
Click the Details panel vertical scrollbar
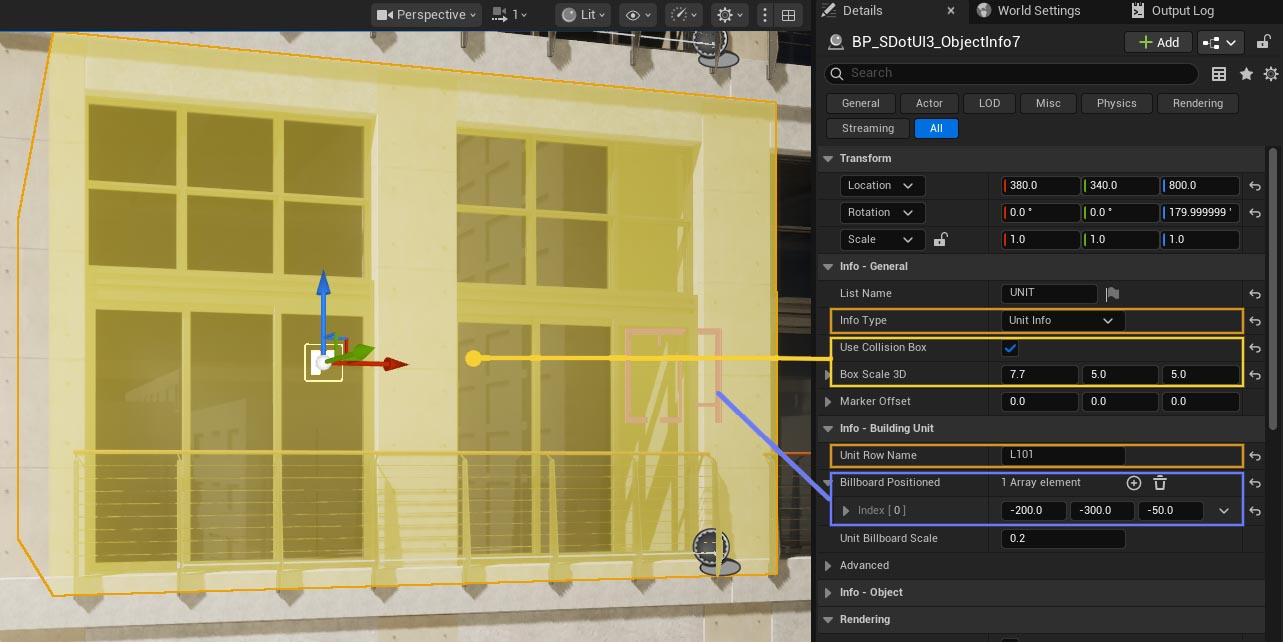[x=1273, y=290]
